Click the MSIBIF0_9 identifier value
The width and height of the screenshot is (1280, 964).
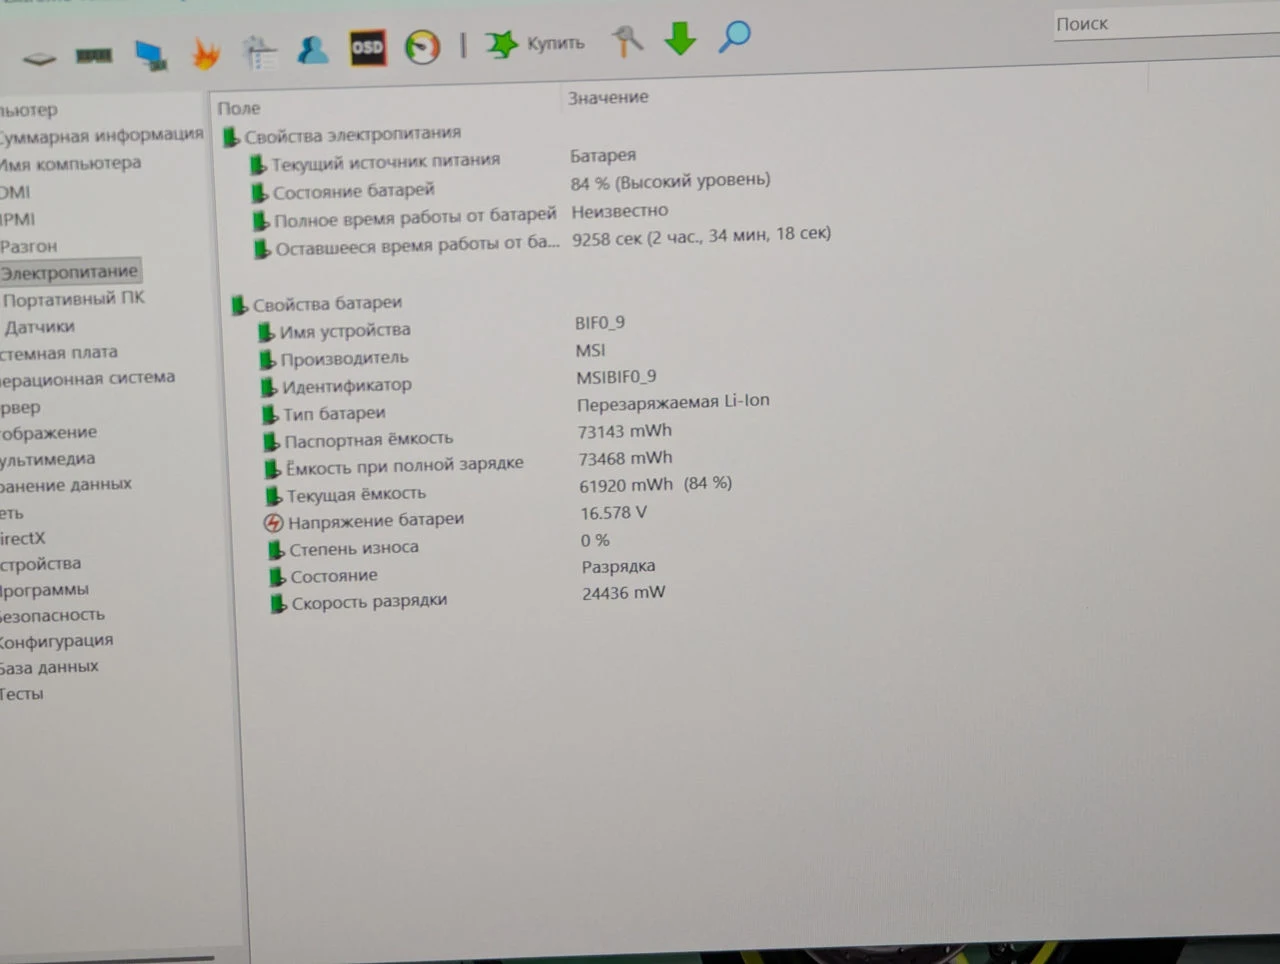tap(616, 377)
